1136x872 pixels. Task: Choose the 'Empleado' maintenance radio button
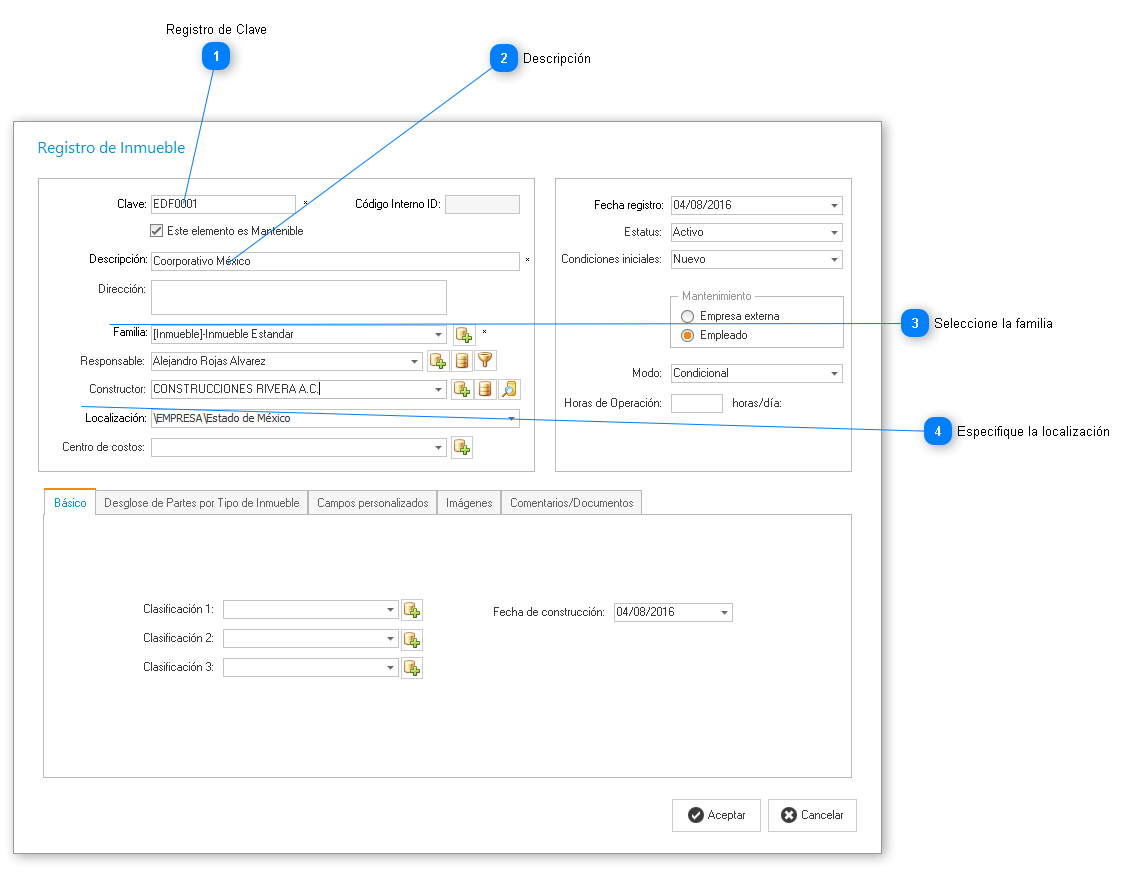687,336
